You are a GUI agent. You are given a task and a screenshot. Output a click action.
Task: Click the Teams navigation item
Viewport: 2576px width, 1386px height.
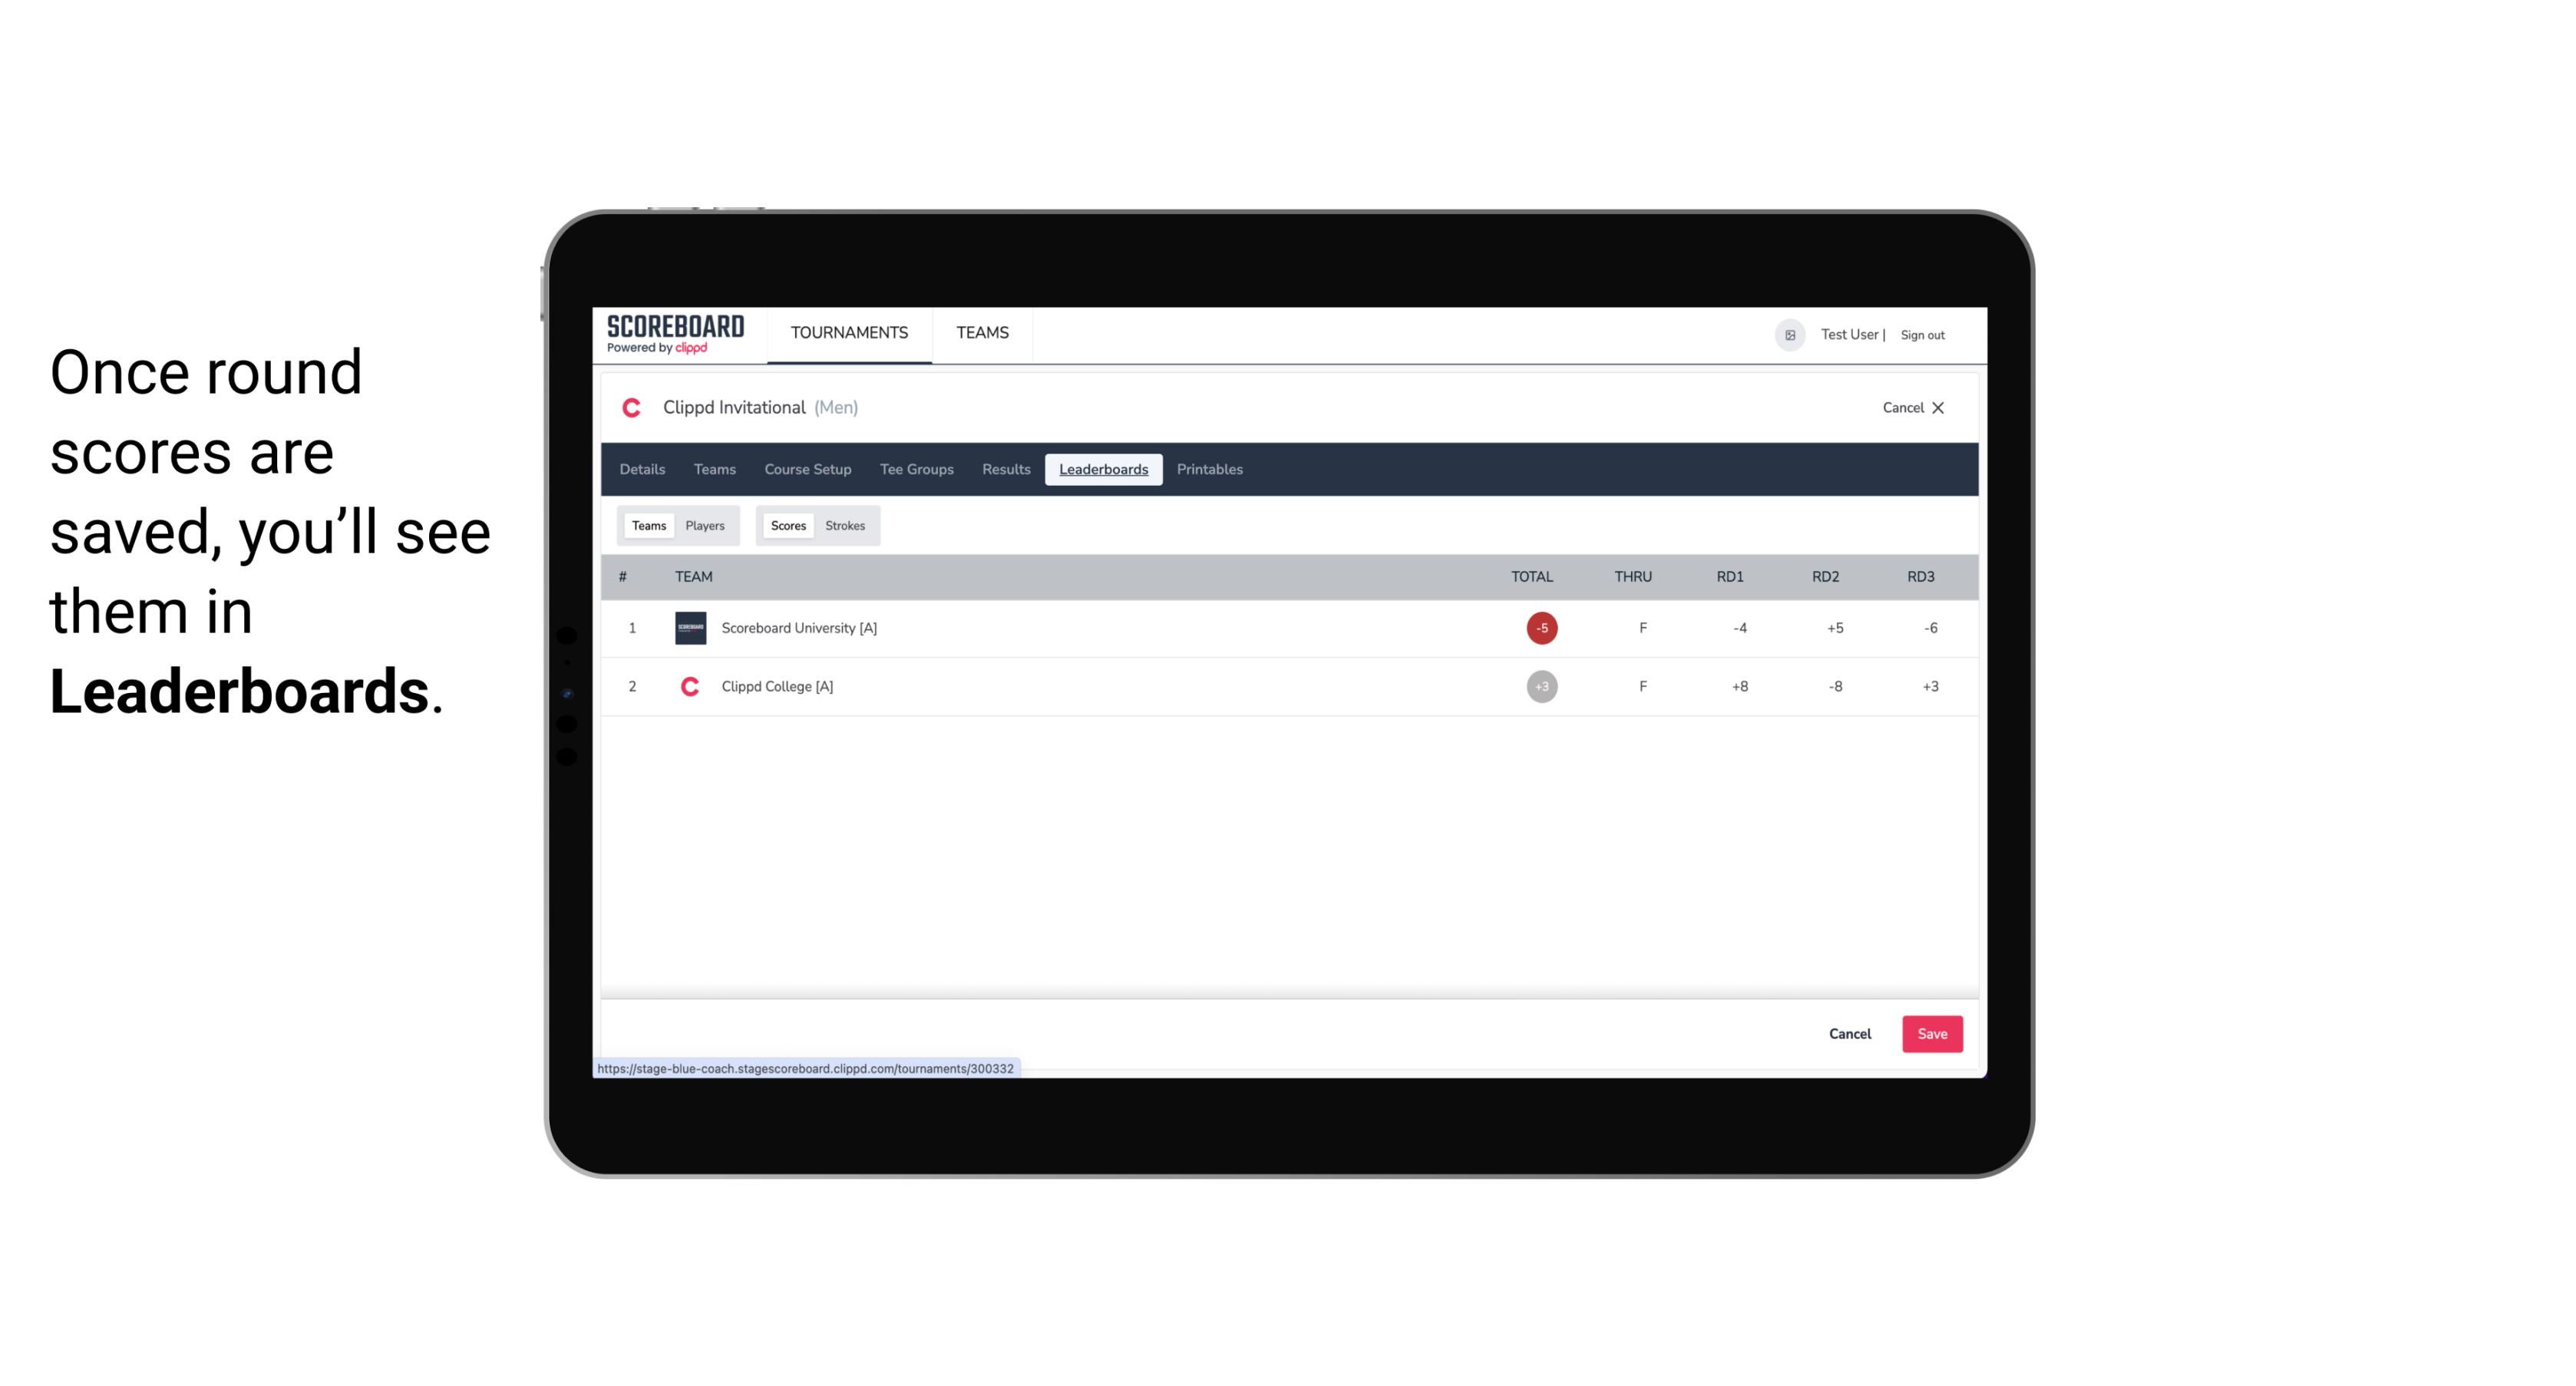(x=983, y=333)
